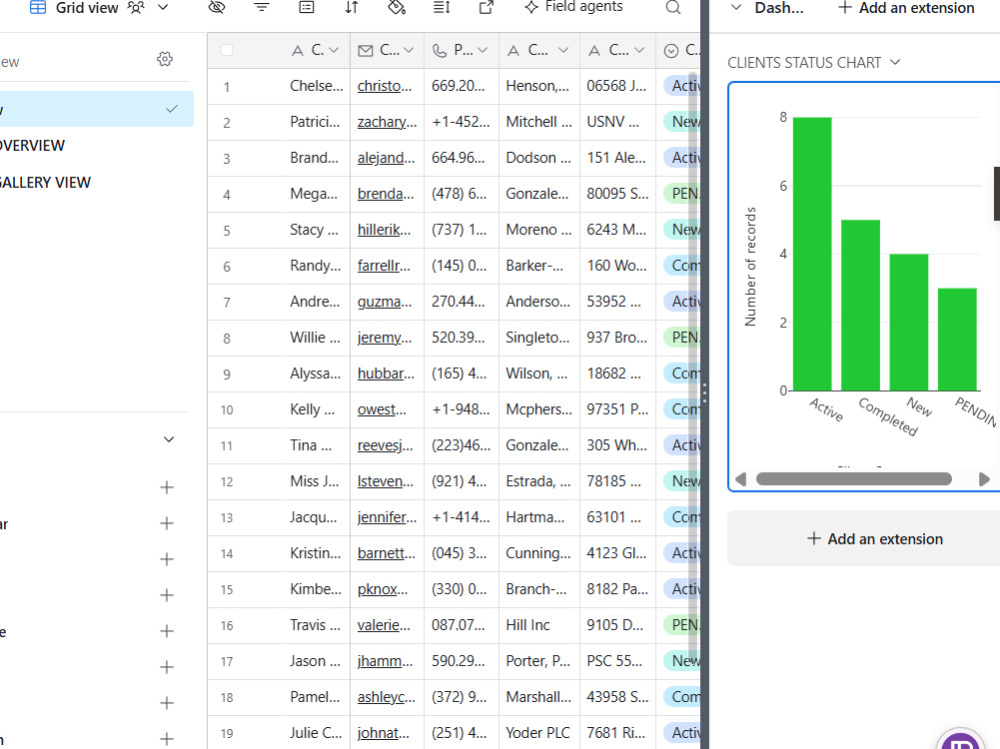The width and height of the screenshot is (1000, 749).
Task: Click the seventh plus icon in sidebar
Action: [x=166, y=703]
